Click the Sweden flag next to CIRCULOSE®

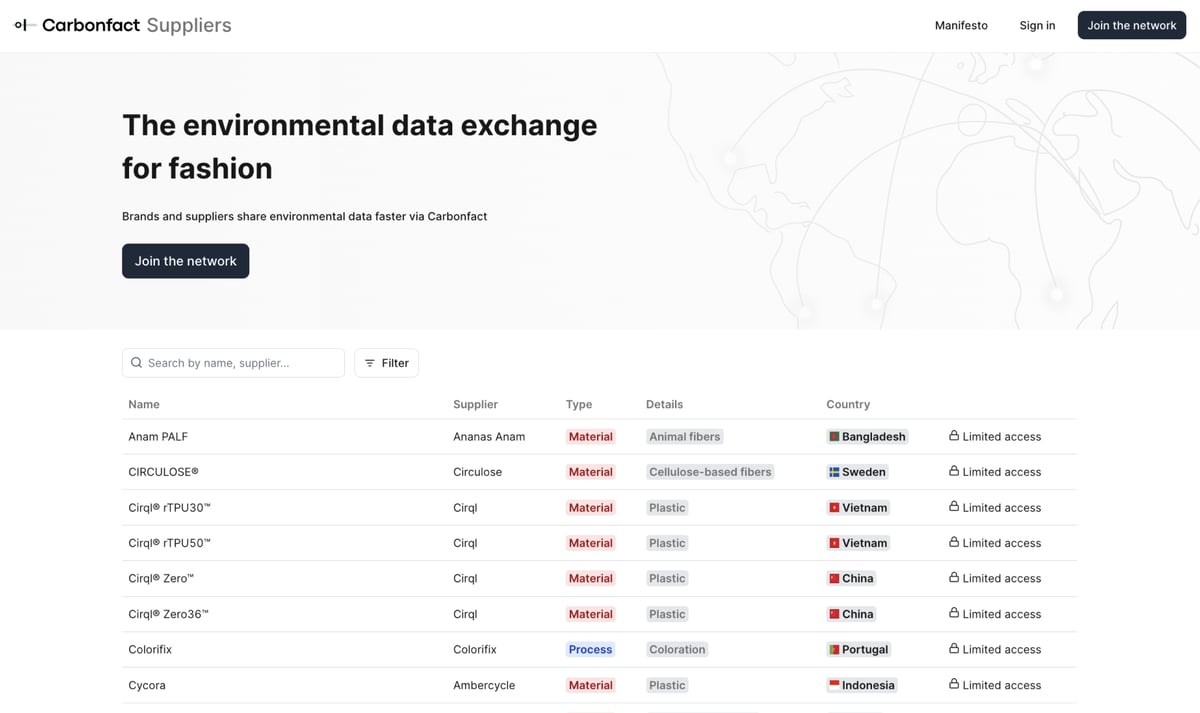tap(835, 471)
